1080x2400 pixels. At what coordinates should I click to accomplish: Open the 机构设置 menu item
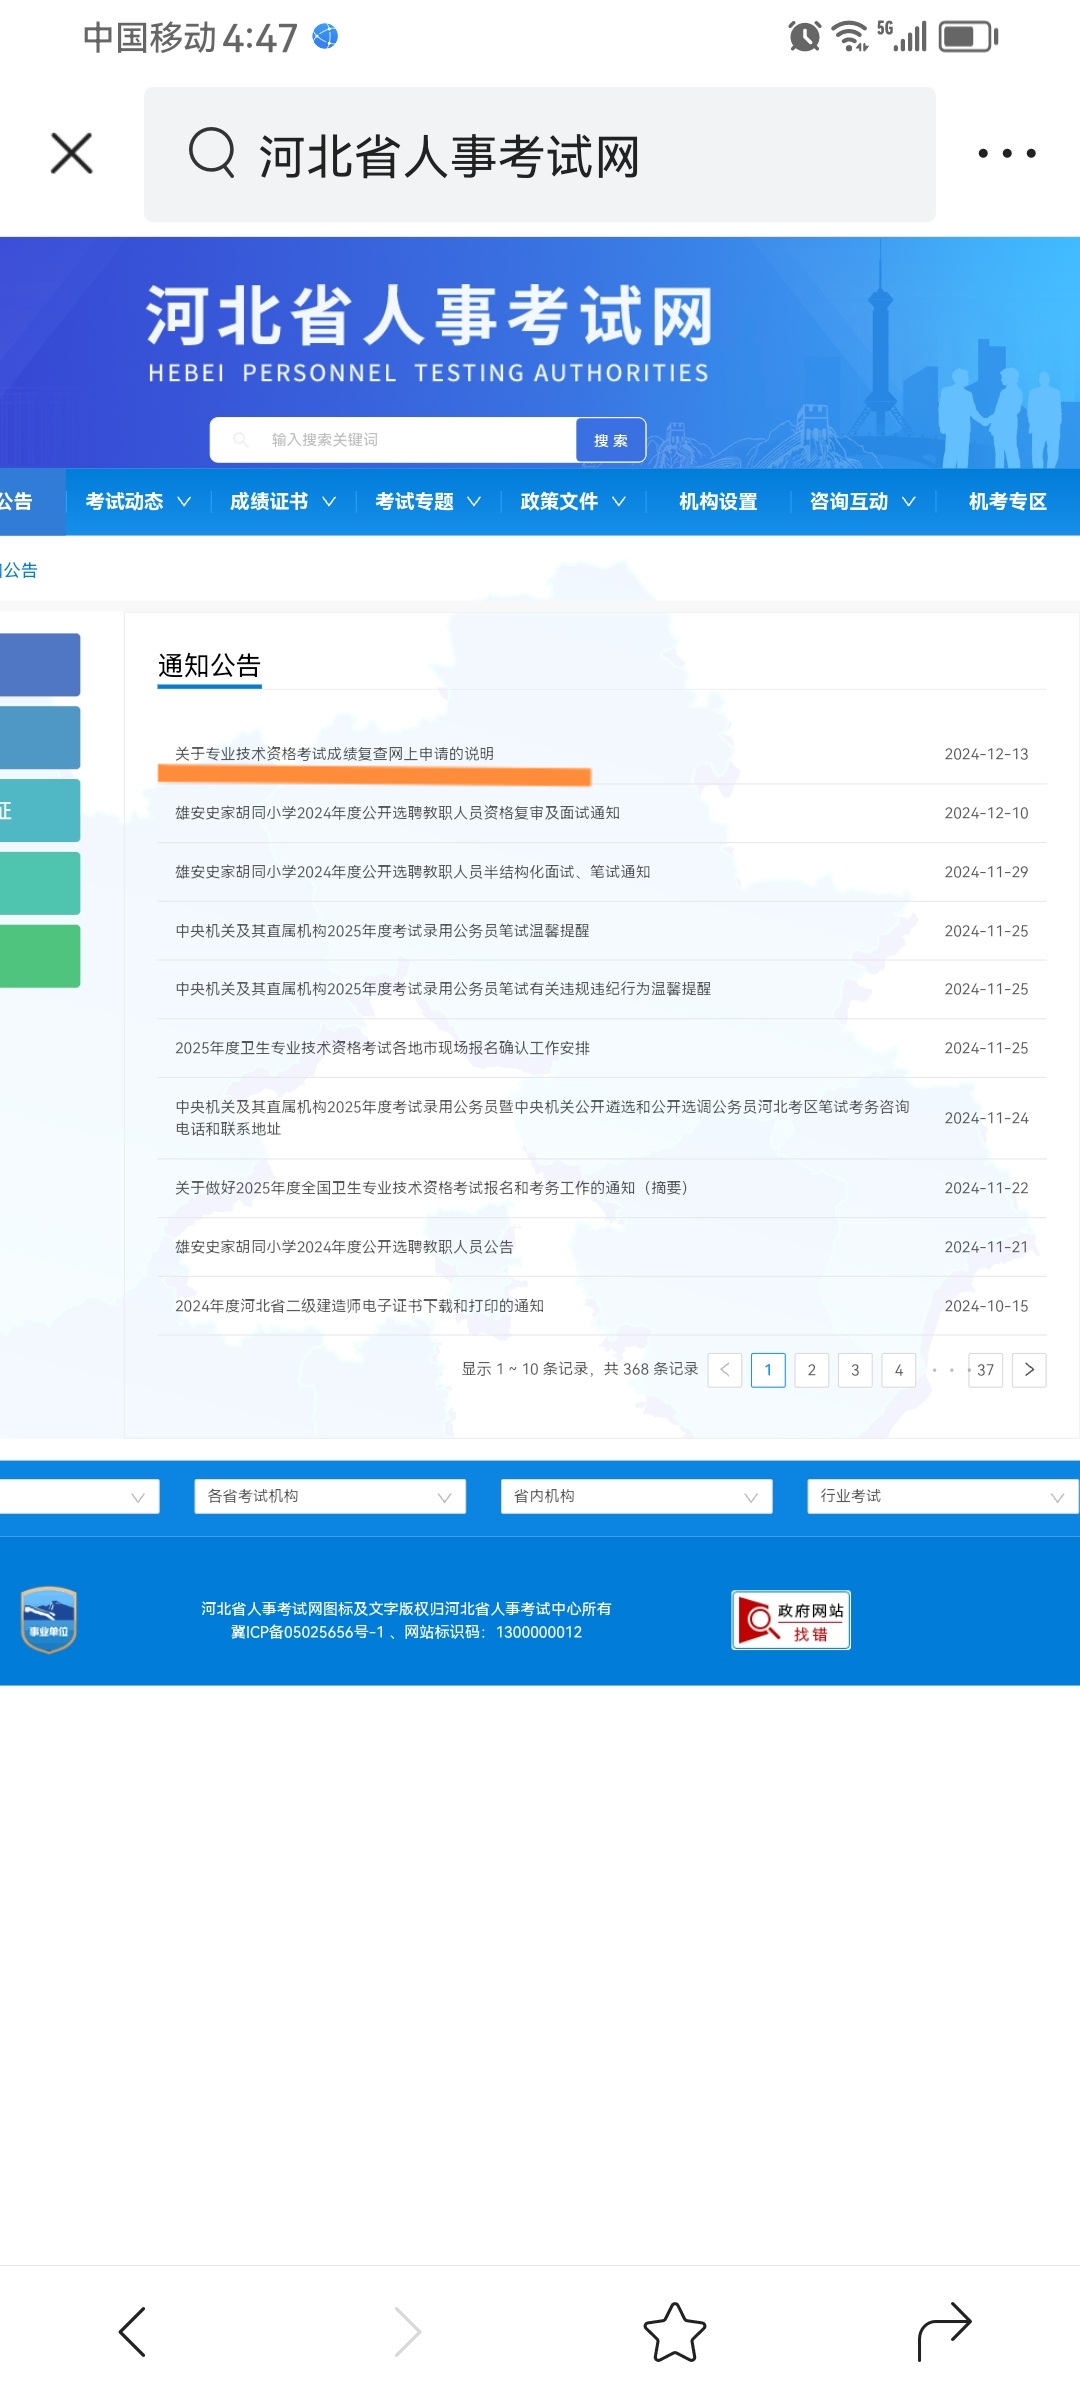pyautogui.click(x=718, y=502)
